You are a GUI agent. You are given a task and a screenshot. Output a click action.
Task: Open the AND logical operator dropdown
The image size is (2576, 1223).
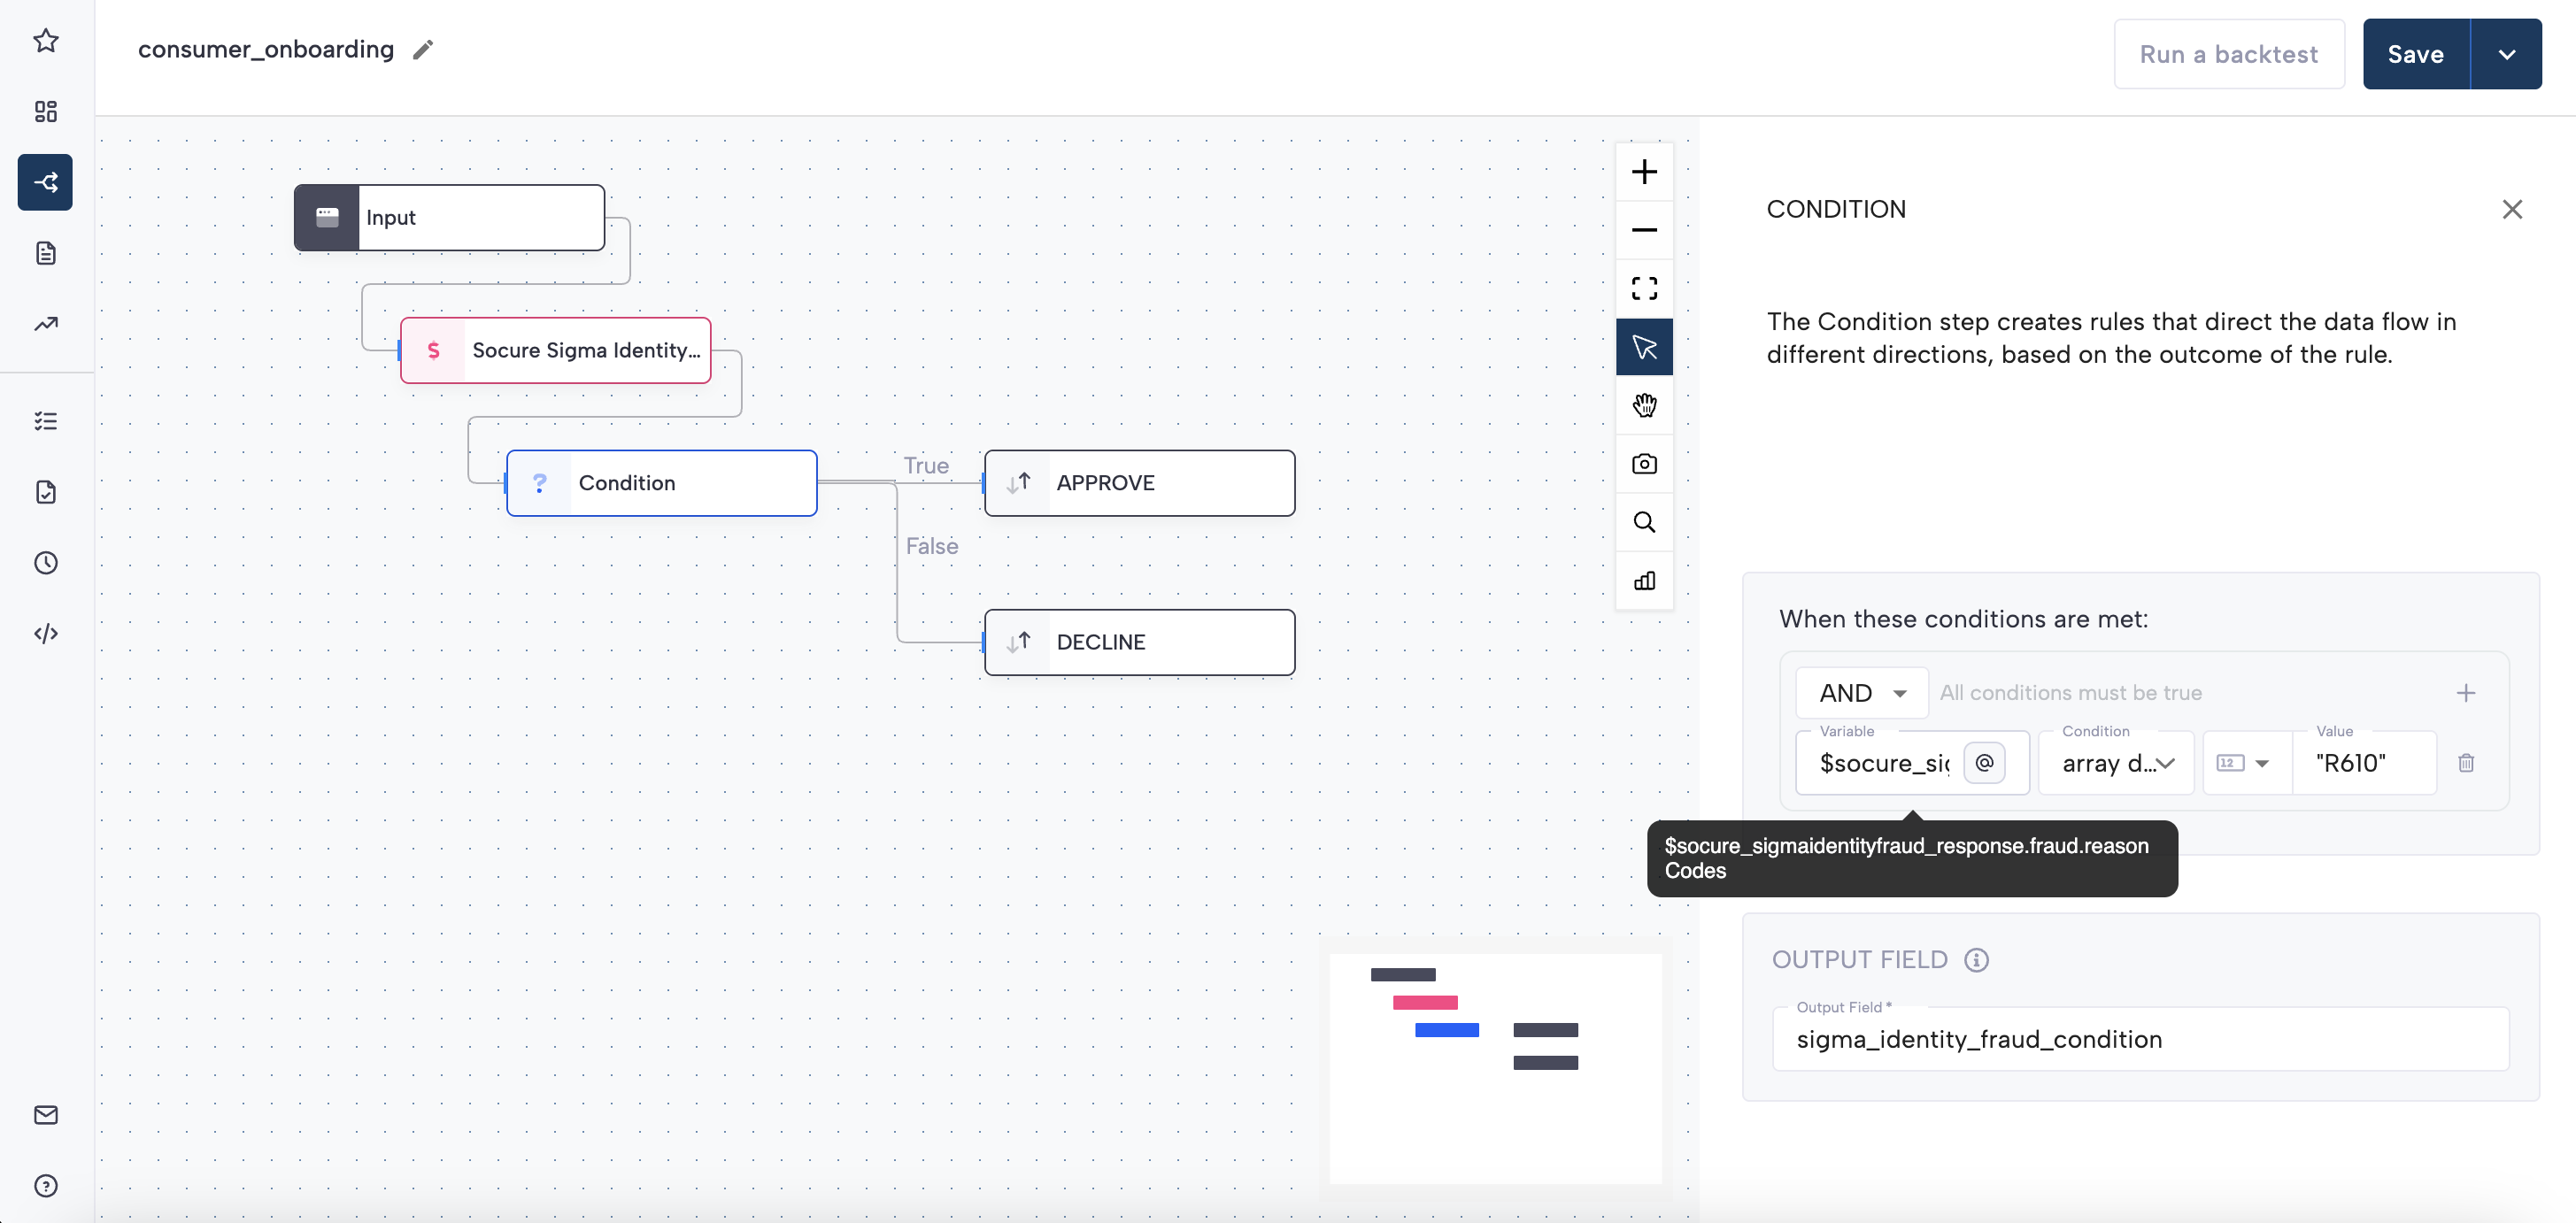(x=1861, y=693)
